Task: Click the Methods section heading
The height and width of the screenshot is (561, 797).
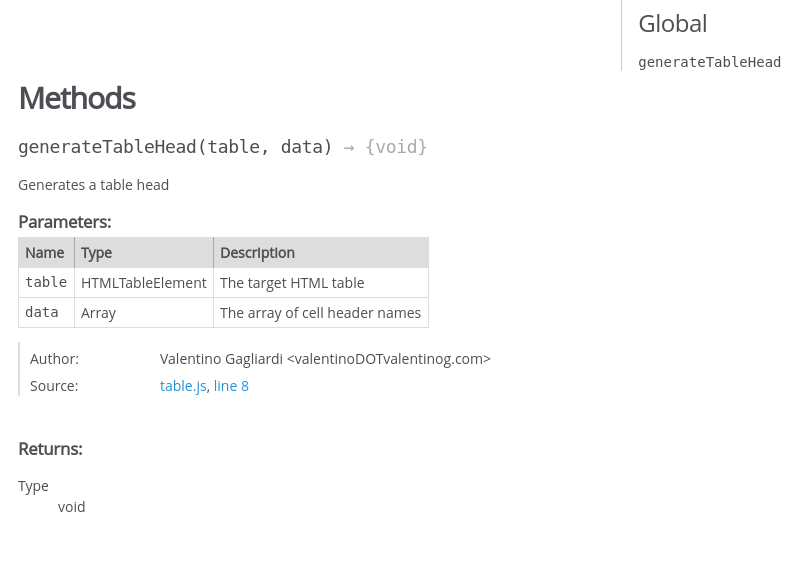Action: pyautogui.click(x=77, y=98)
